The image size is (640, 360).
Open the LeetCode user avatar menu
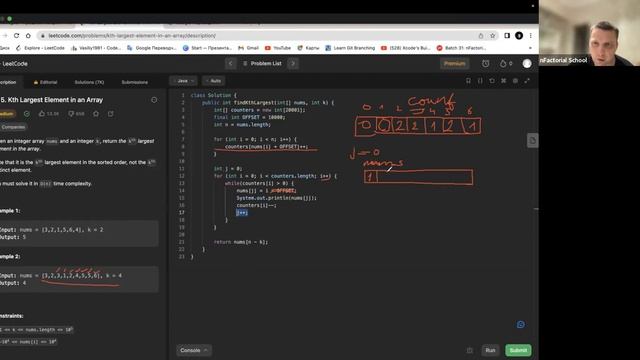click(x=527, y=64)
